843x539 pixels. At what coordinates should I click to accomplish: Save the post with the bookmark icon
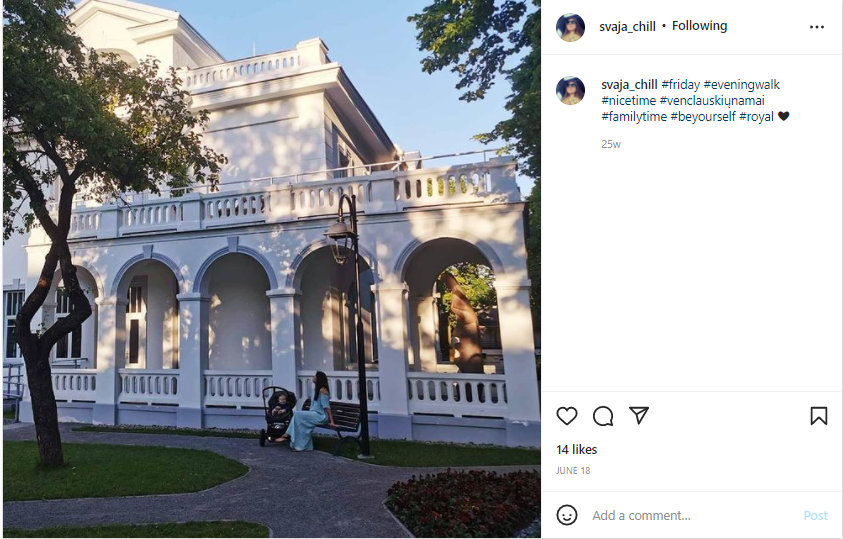pos(818,416)
